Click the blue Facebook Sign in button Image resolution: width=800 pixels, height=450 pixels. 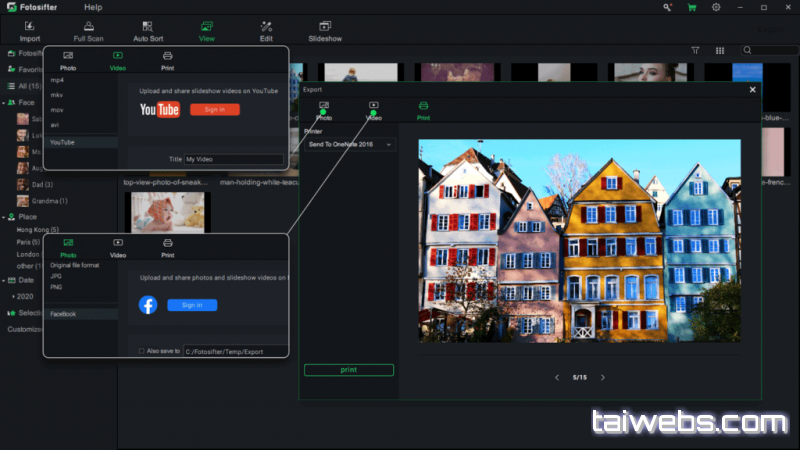(x=192, y=305)
